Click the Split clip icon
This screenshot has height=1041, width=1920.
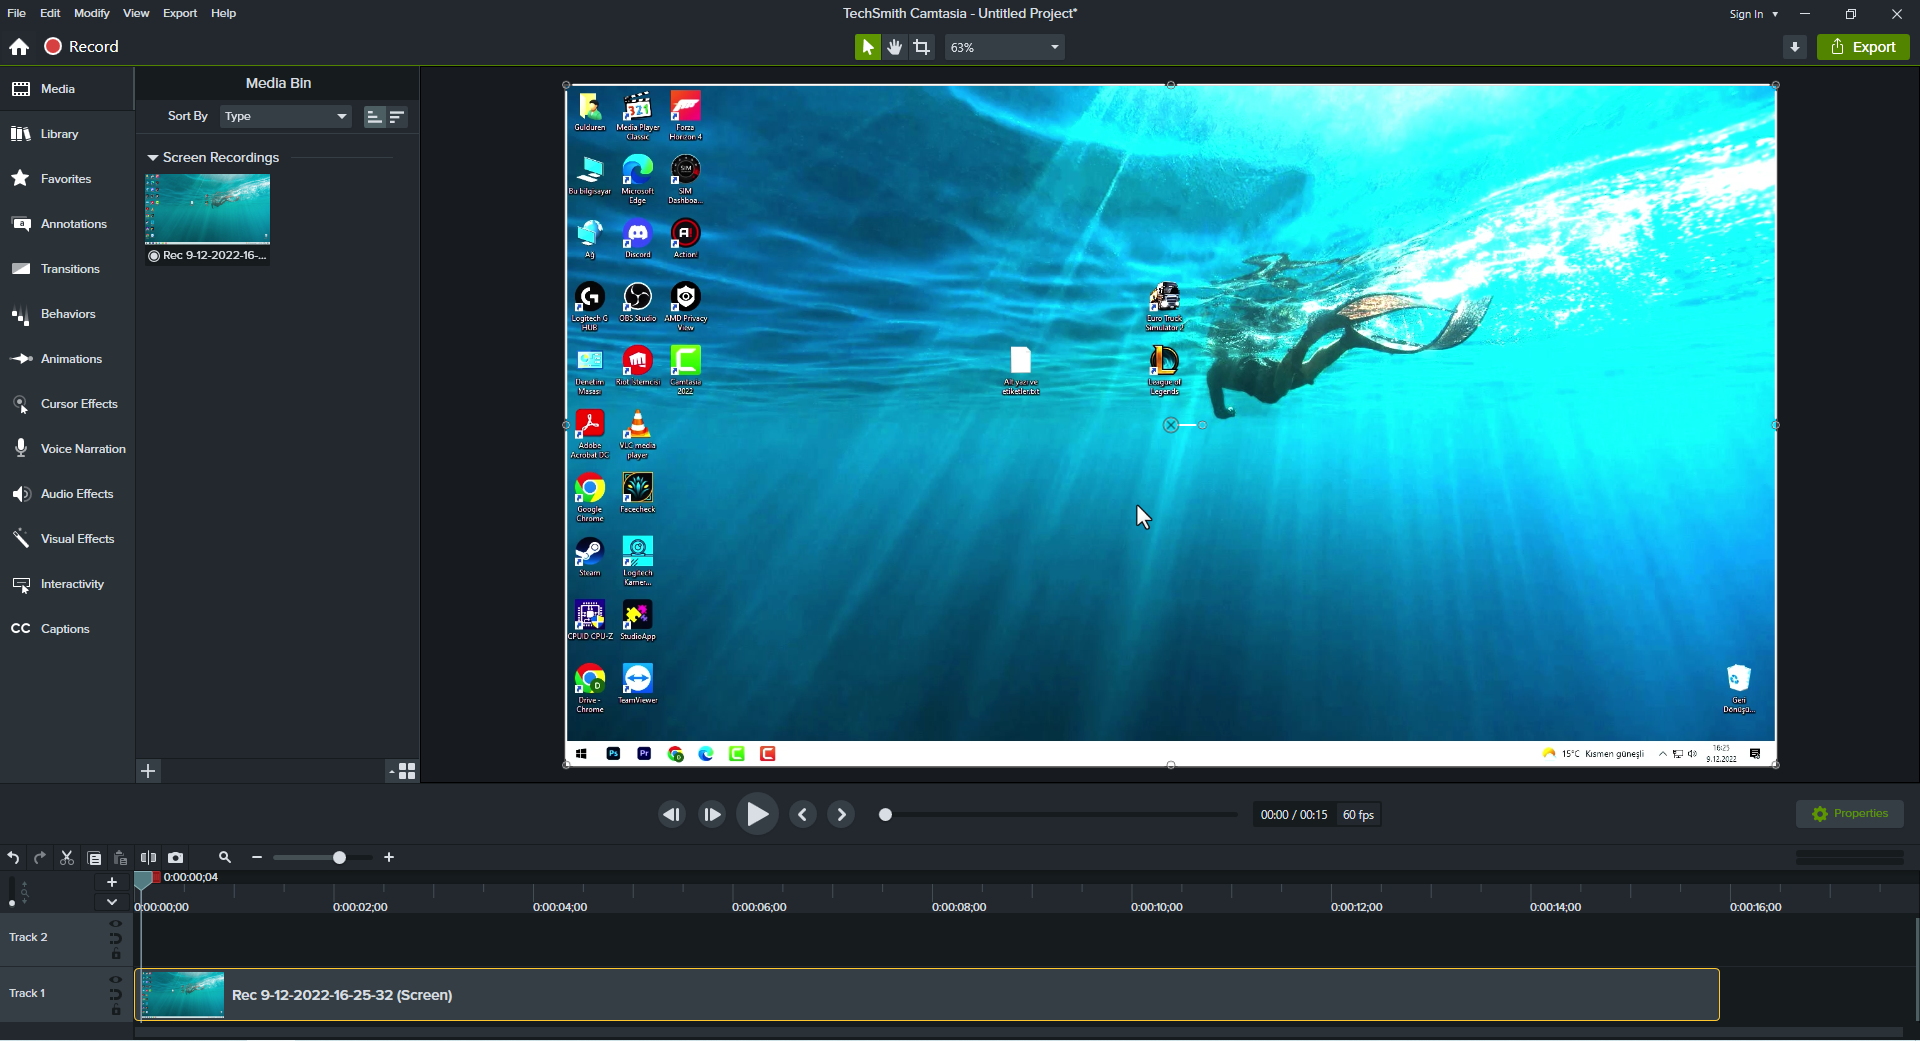point(148,858)
